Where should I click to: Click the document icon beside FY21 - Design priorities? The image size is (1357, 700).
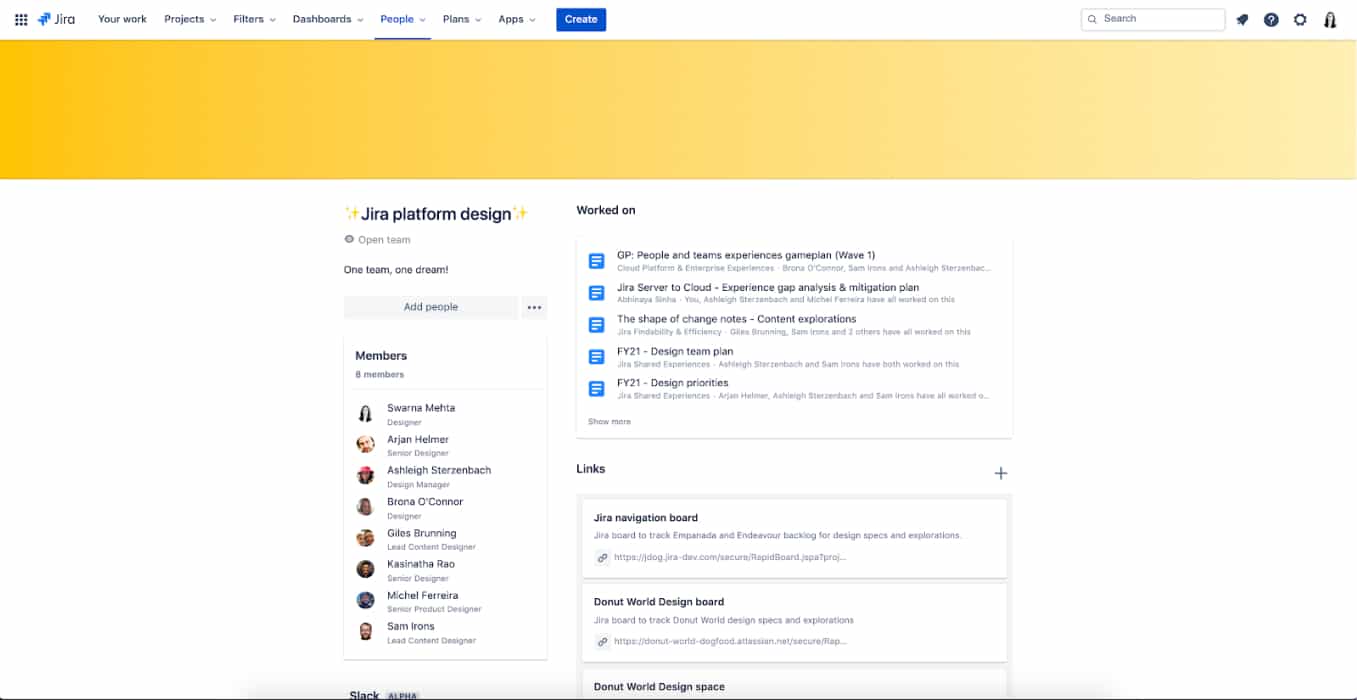pyautogui.click(x=596, y=388)
